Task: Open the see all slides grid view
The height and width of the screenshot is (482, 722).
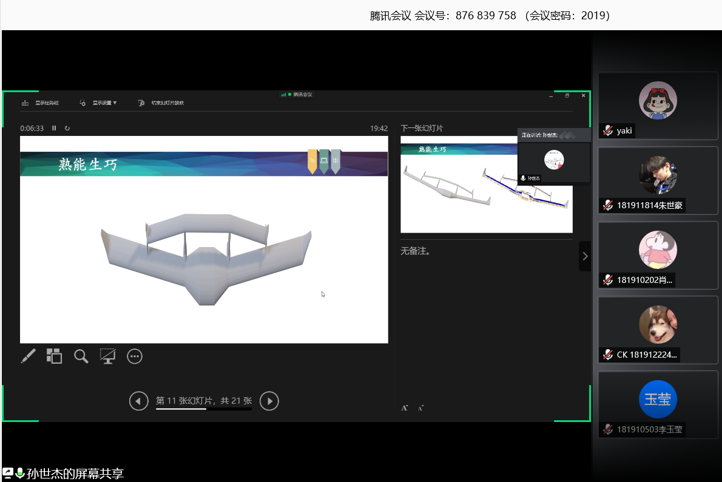Action: [54, 356]
